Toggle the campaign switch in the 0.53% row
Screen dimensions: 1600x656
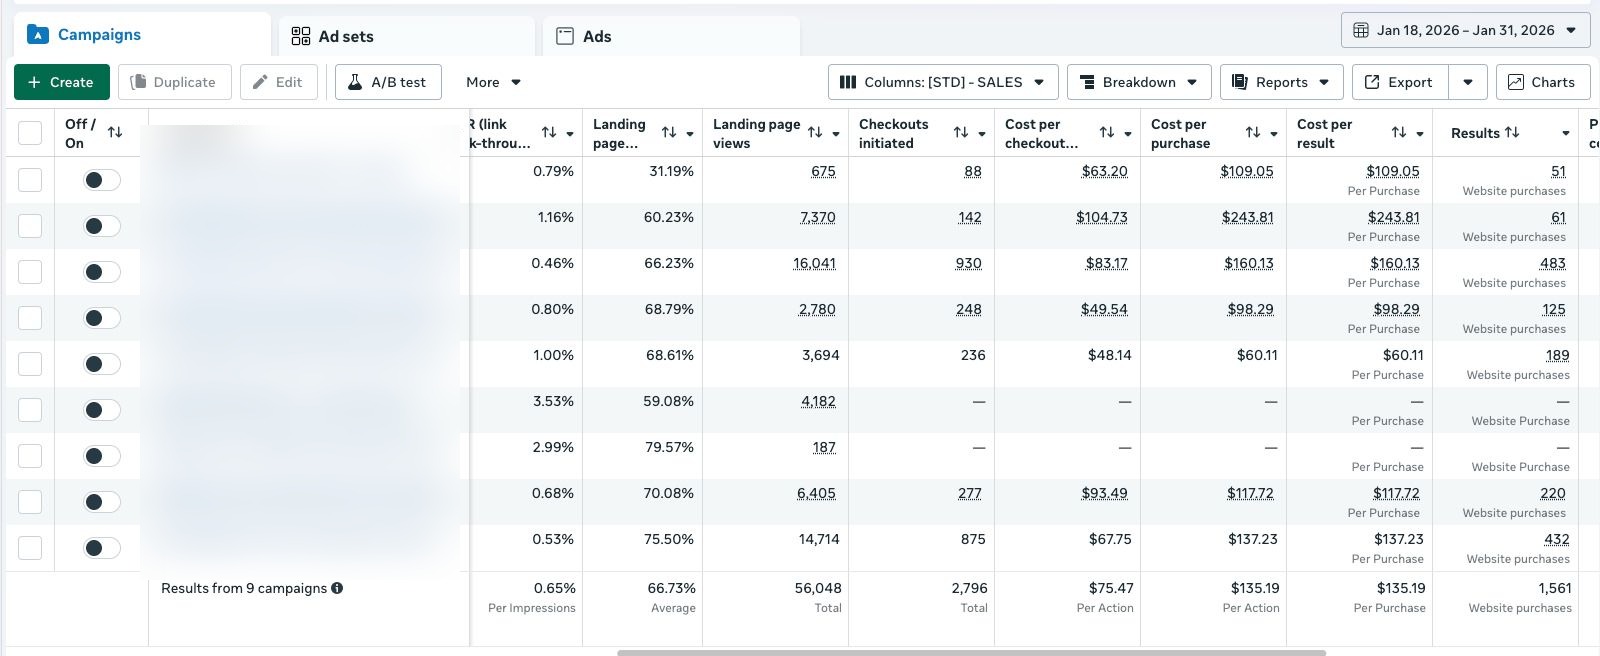tap(101, 548)
